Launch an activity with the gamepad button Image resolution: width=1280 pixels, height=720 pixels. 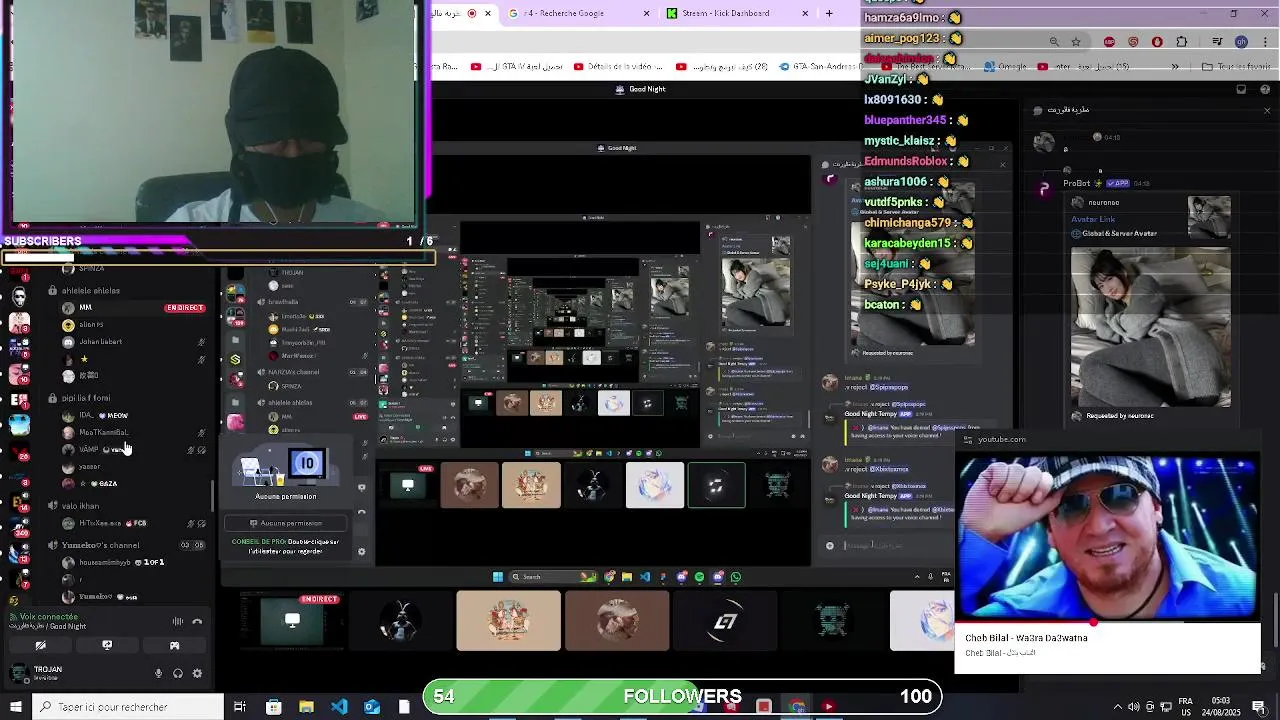tap(174, 645)
